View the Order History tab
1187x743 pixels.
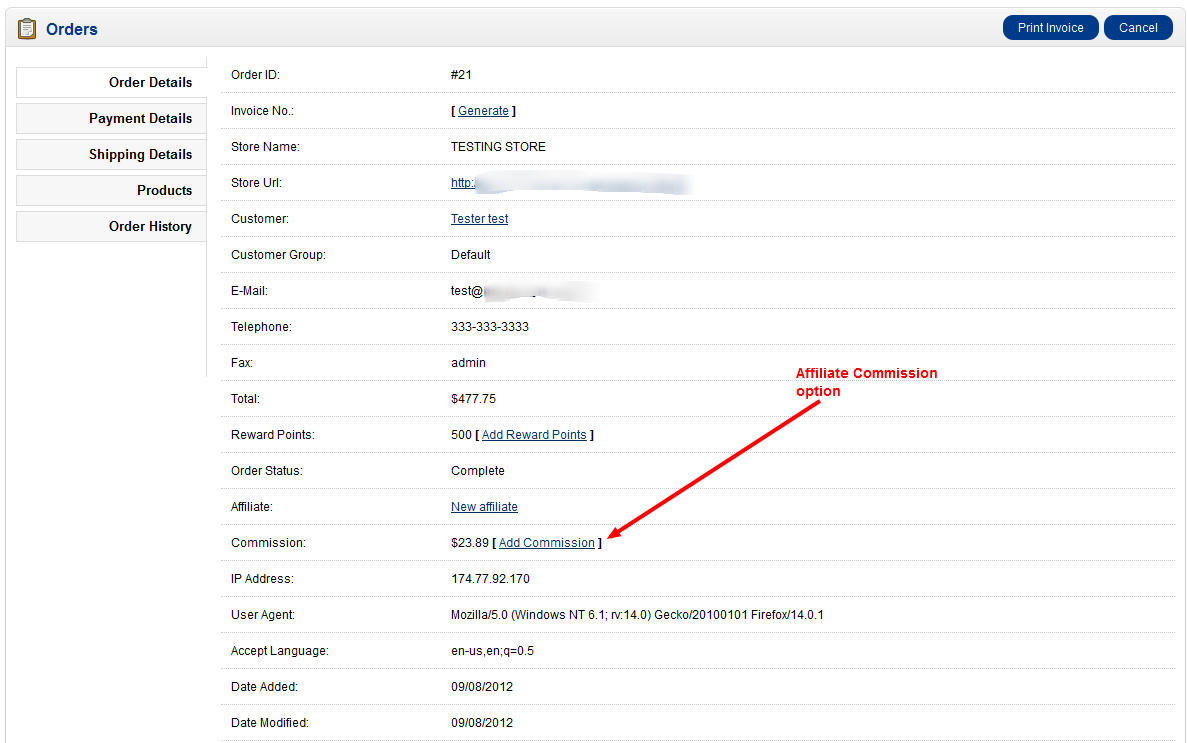coord(111,227)
